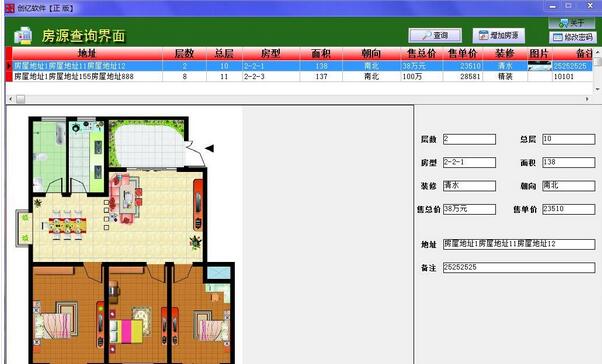The height and width of the screenshot is (364, 602).
Task: Click the table vertical scrollbar down arrow
Action: pos(597,89)
